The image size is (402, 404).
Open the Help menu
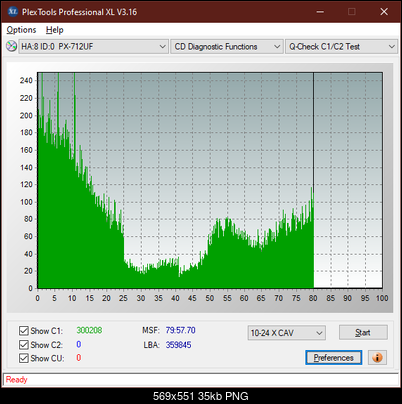[55, 30]
